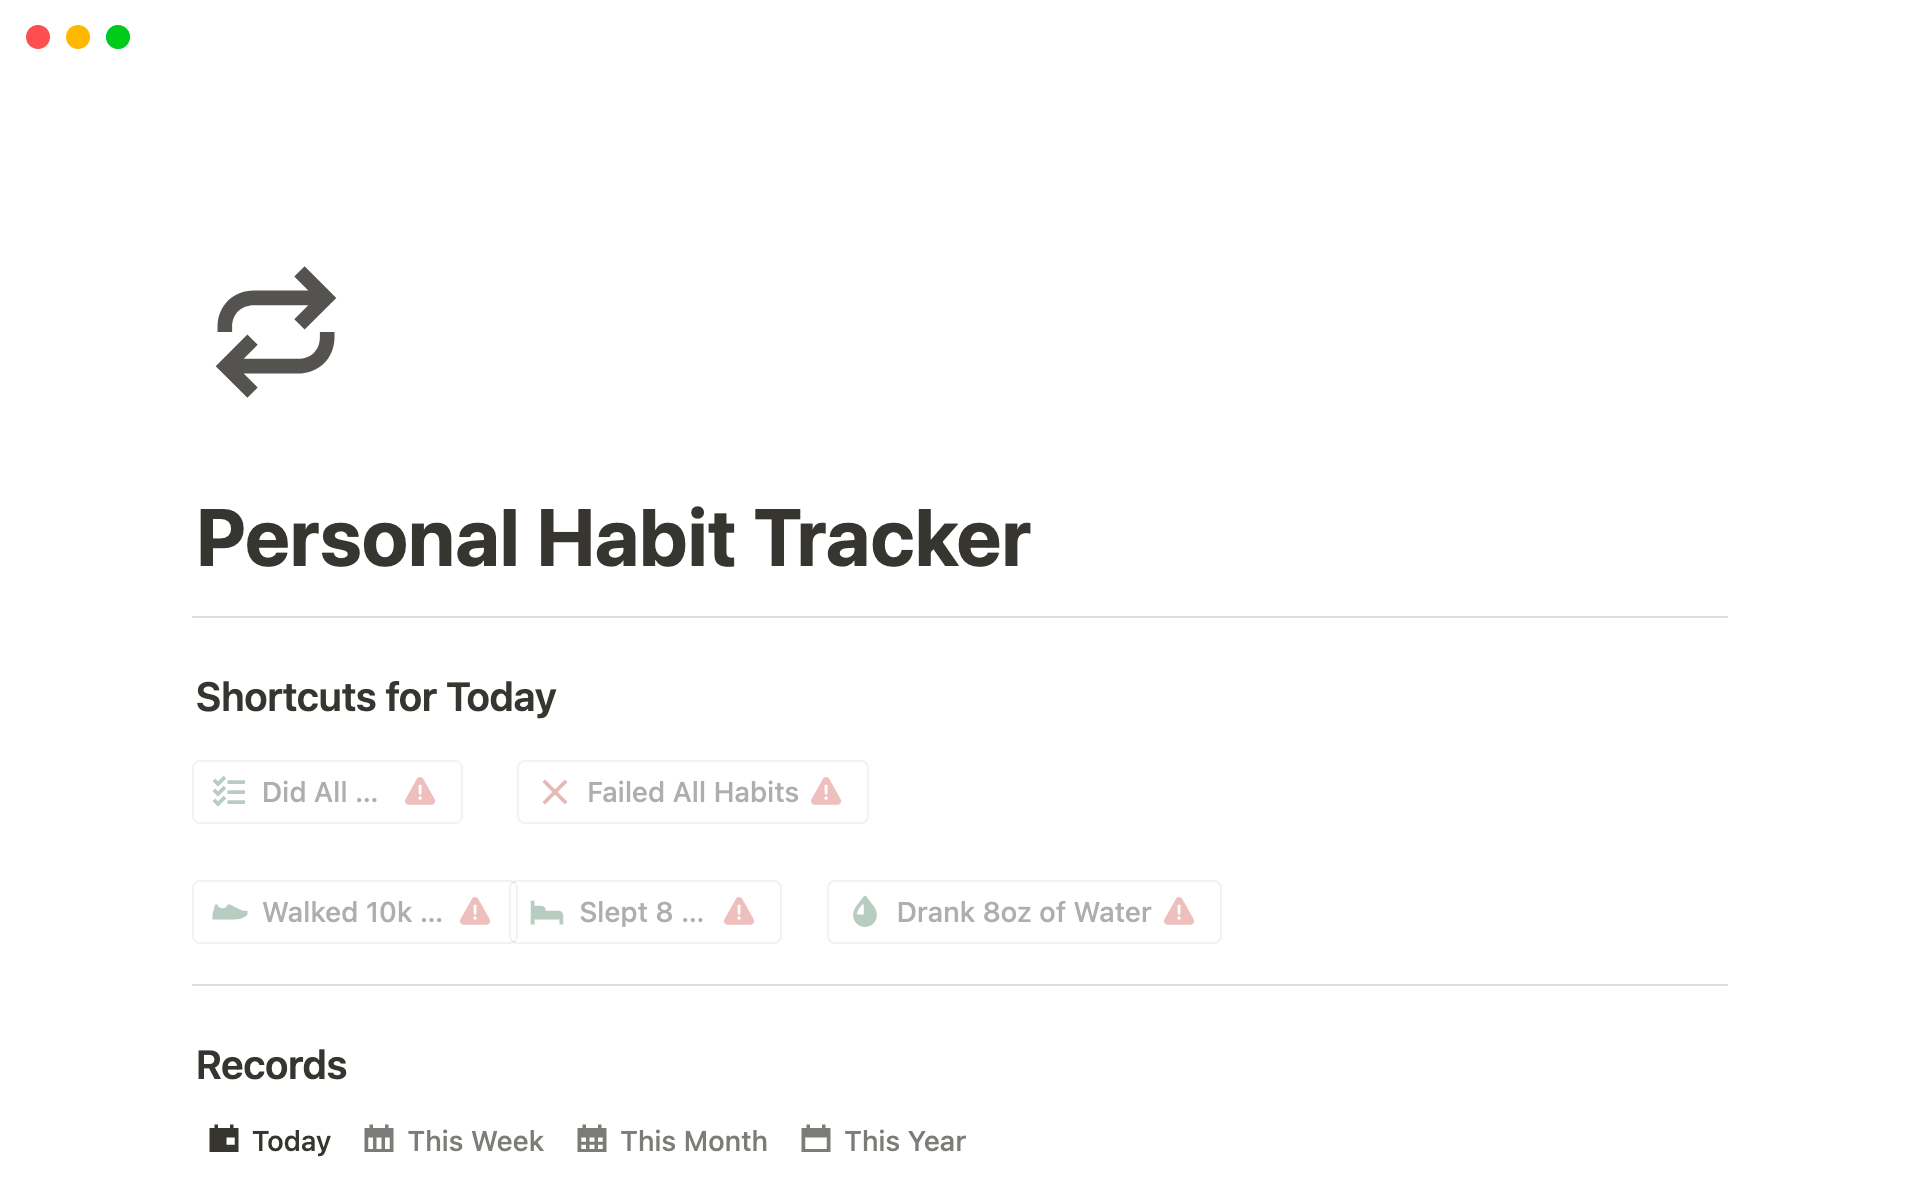Click warning triangle on Drank 8oz of Water

(1179, 912)
